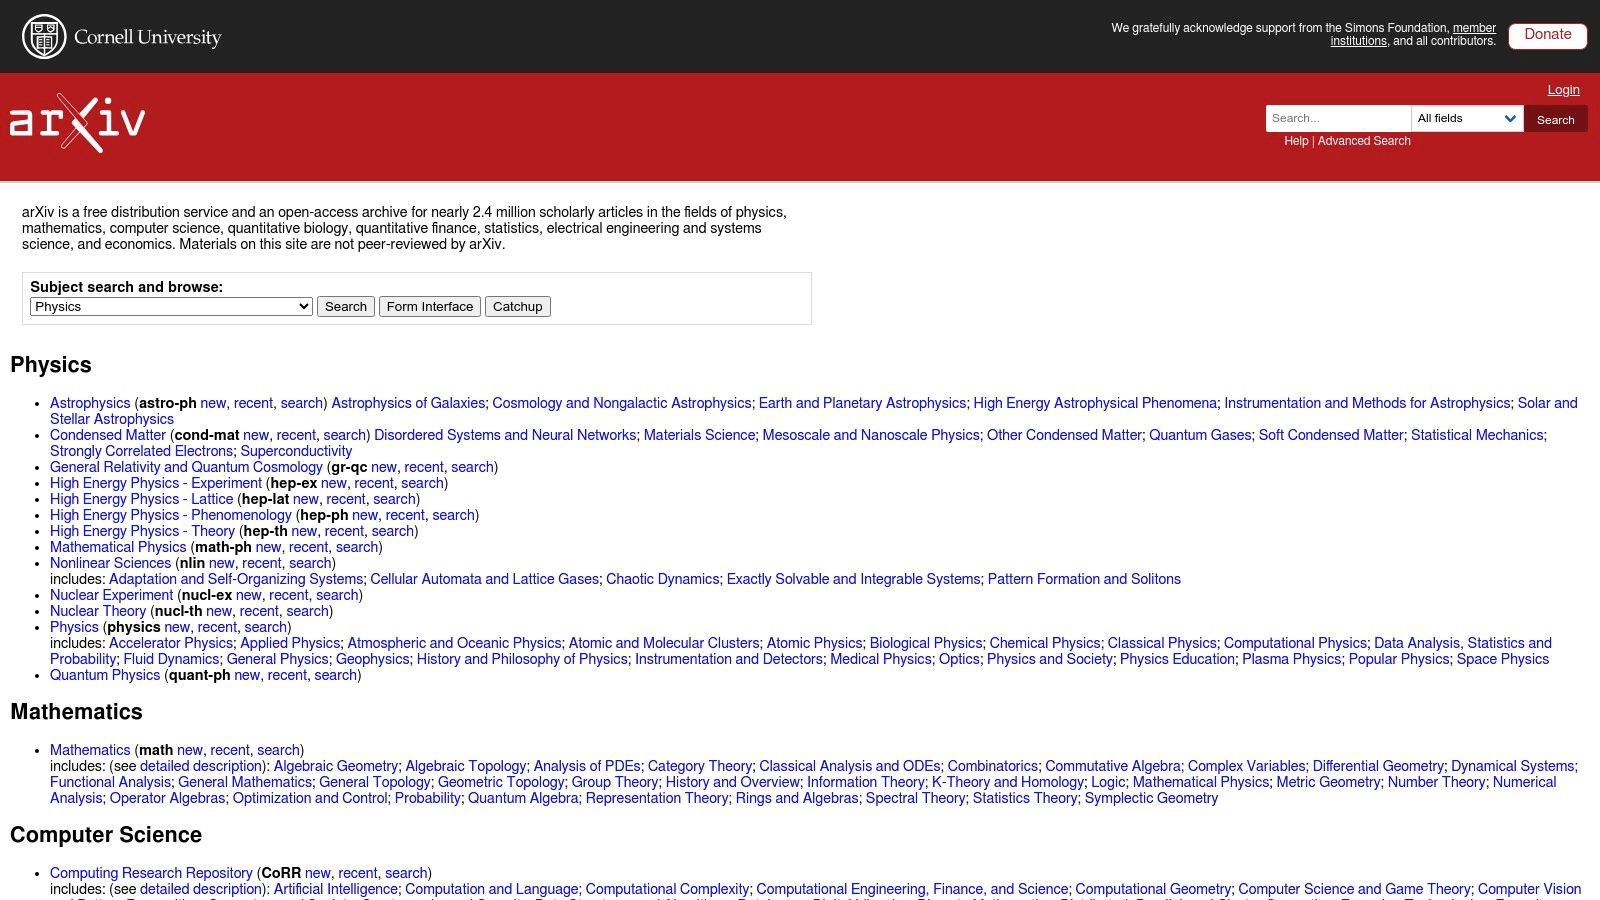
Task: Click the Login link
Action: 1563,90
